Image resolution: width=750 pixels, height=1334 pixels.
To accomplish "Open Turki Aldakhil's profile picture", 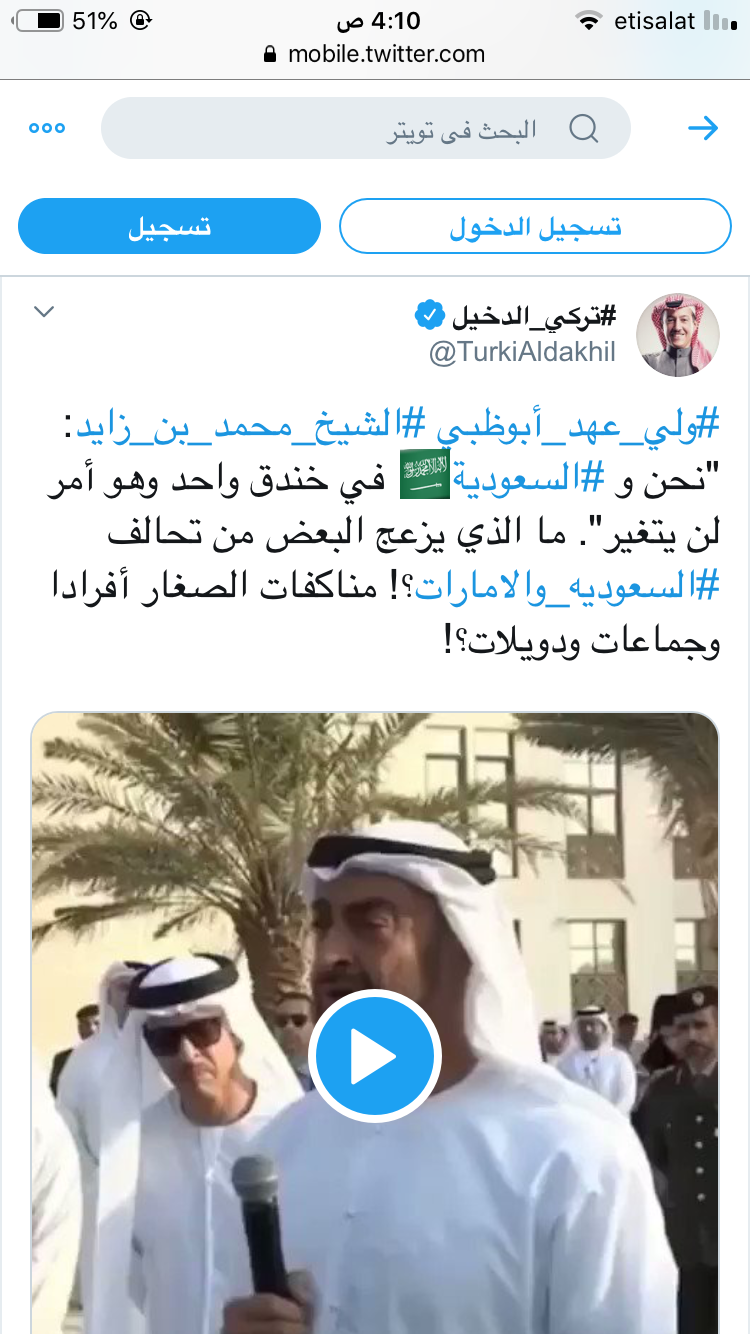I will [678, 335].
